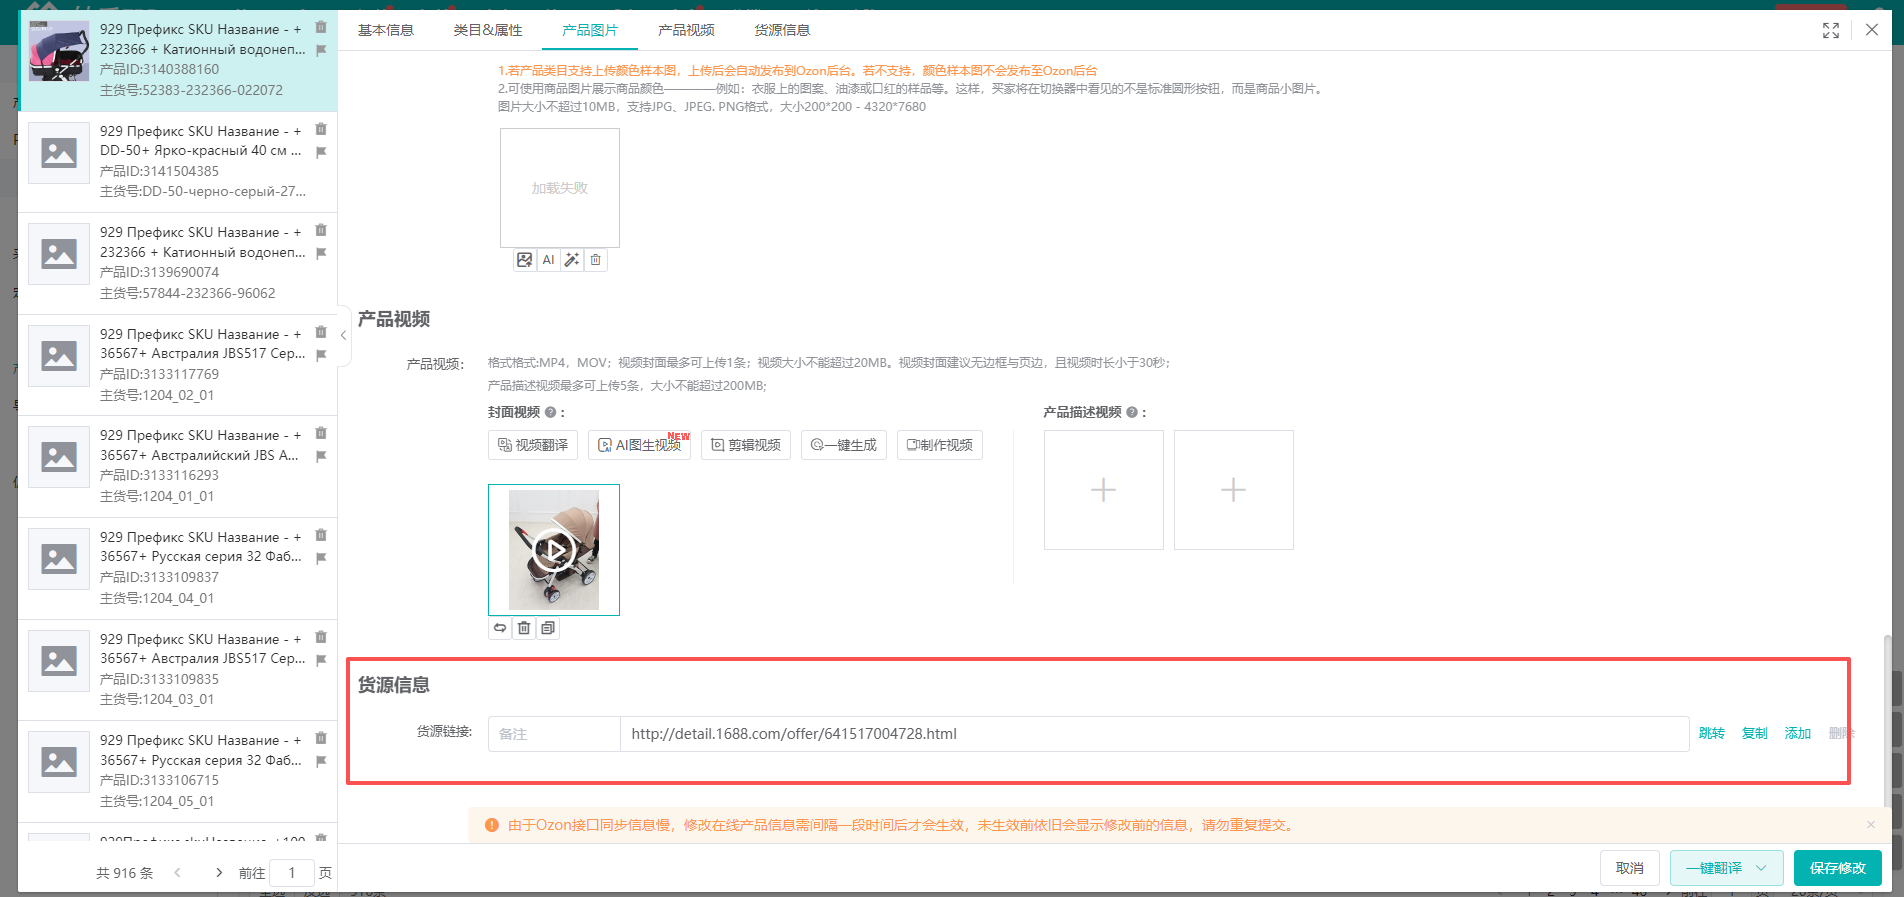Delete the product with ID 3141504385
The image size is (1904, 897).
[321, 129]
